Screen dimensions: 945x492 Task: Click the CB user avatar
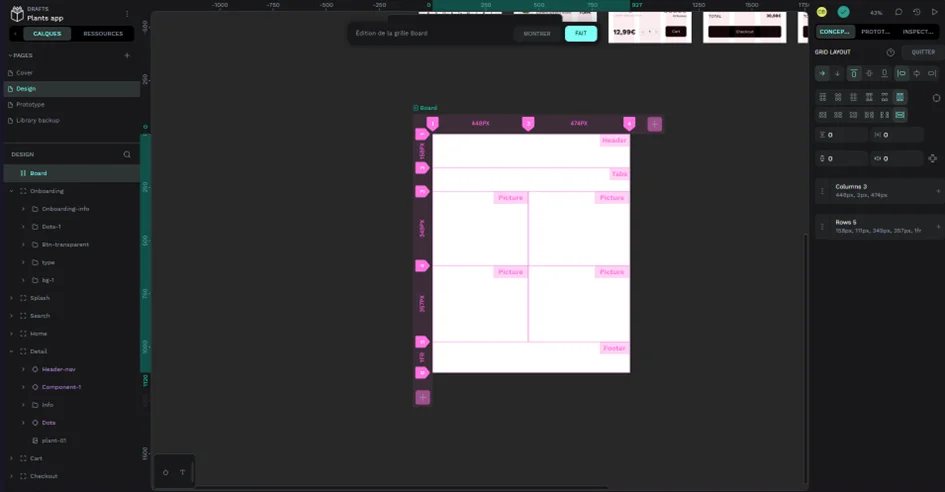point(821,12)
